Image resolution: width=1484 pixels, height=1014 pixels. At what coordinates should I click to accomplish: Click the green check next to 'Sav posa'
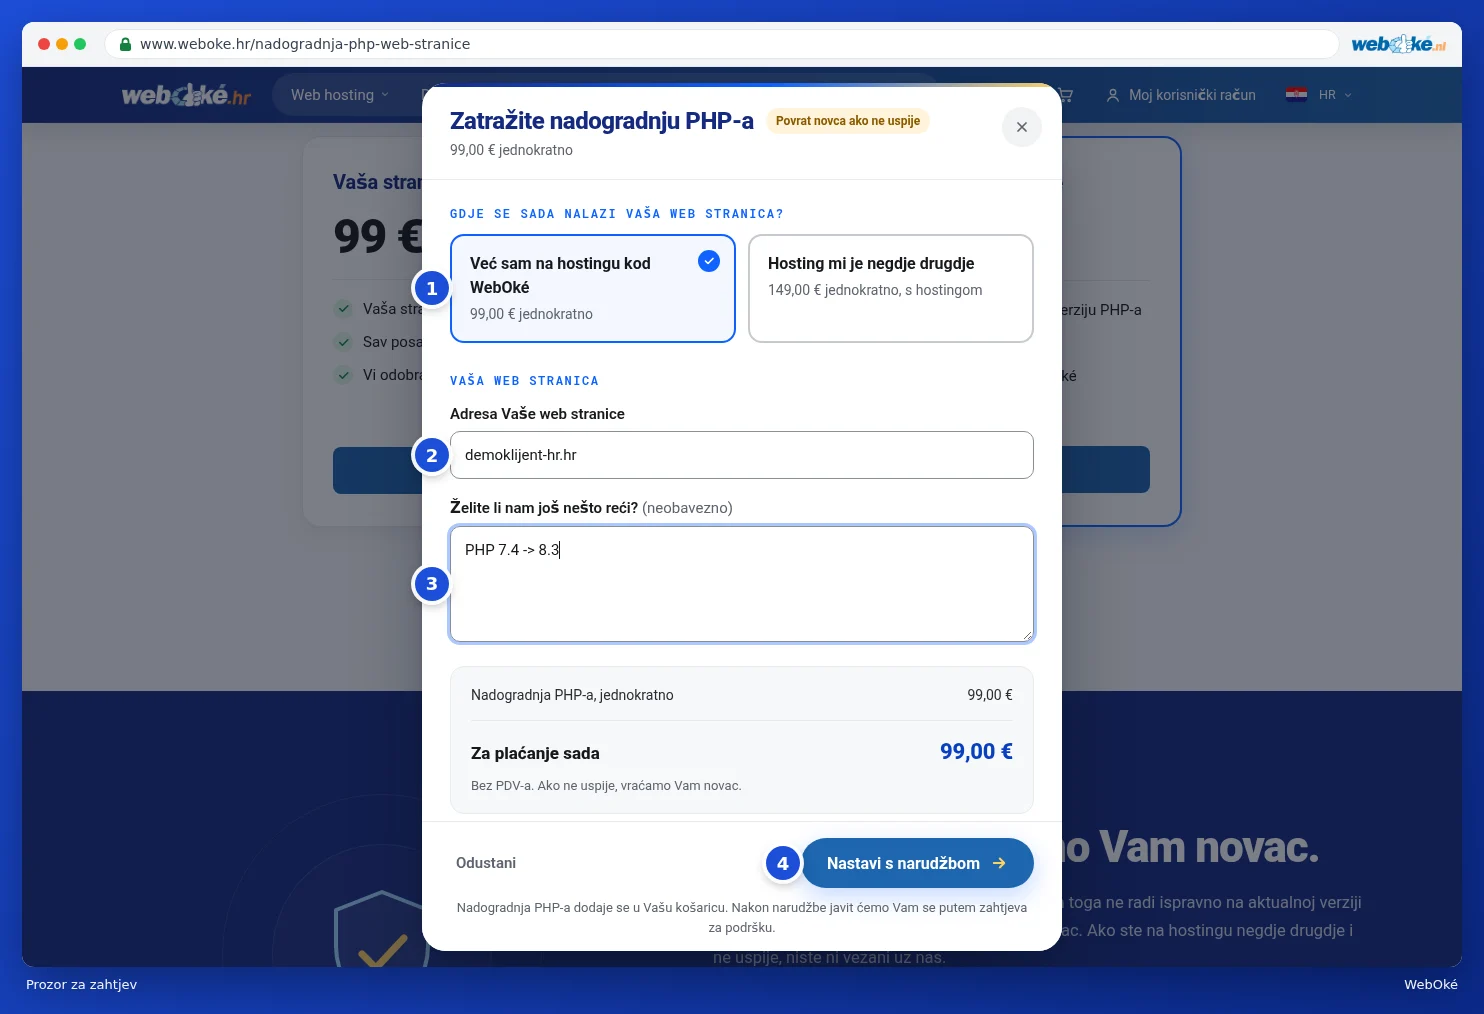pyautogui.click(x=343, y=342)
